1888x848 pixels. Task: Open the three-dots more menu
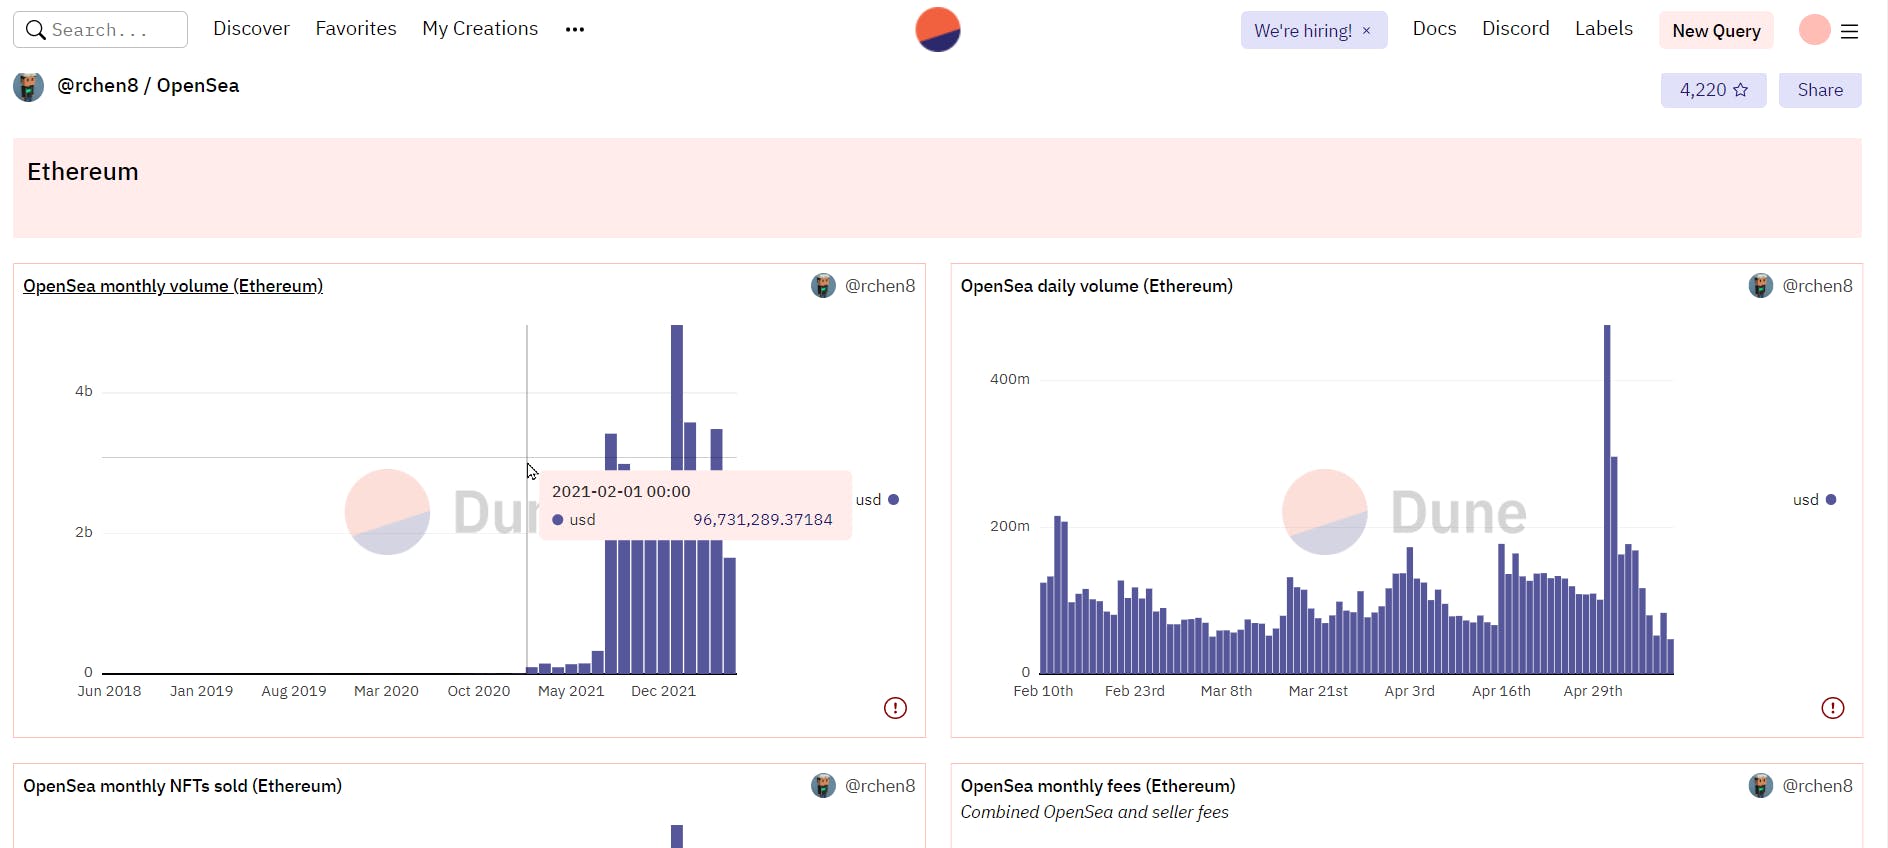pos(575,30)
